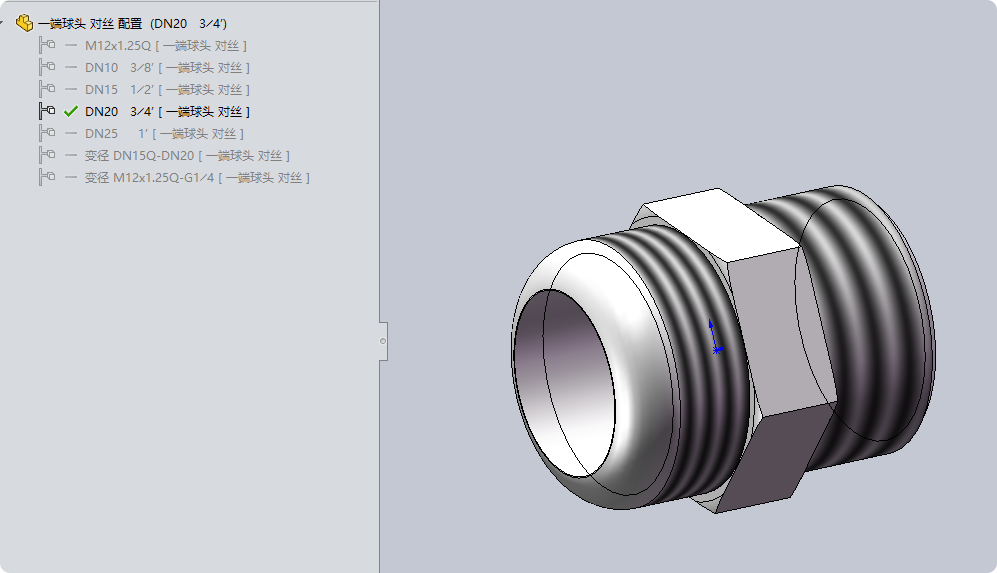Collapse the root configuration tree arrow
997x573 pixels.
[x=2, y=24]
